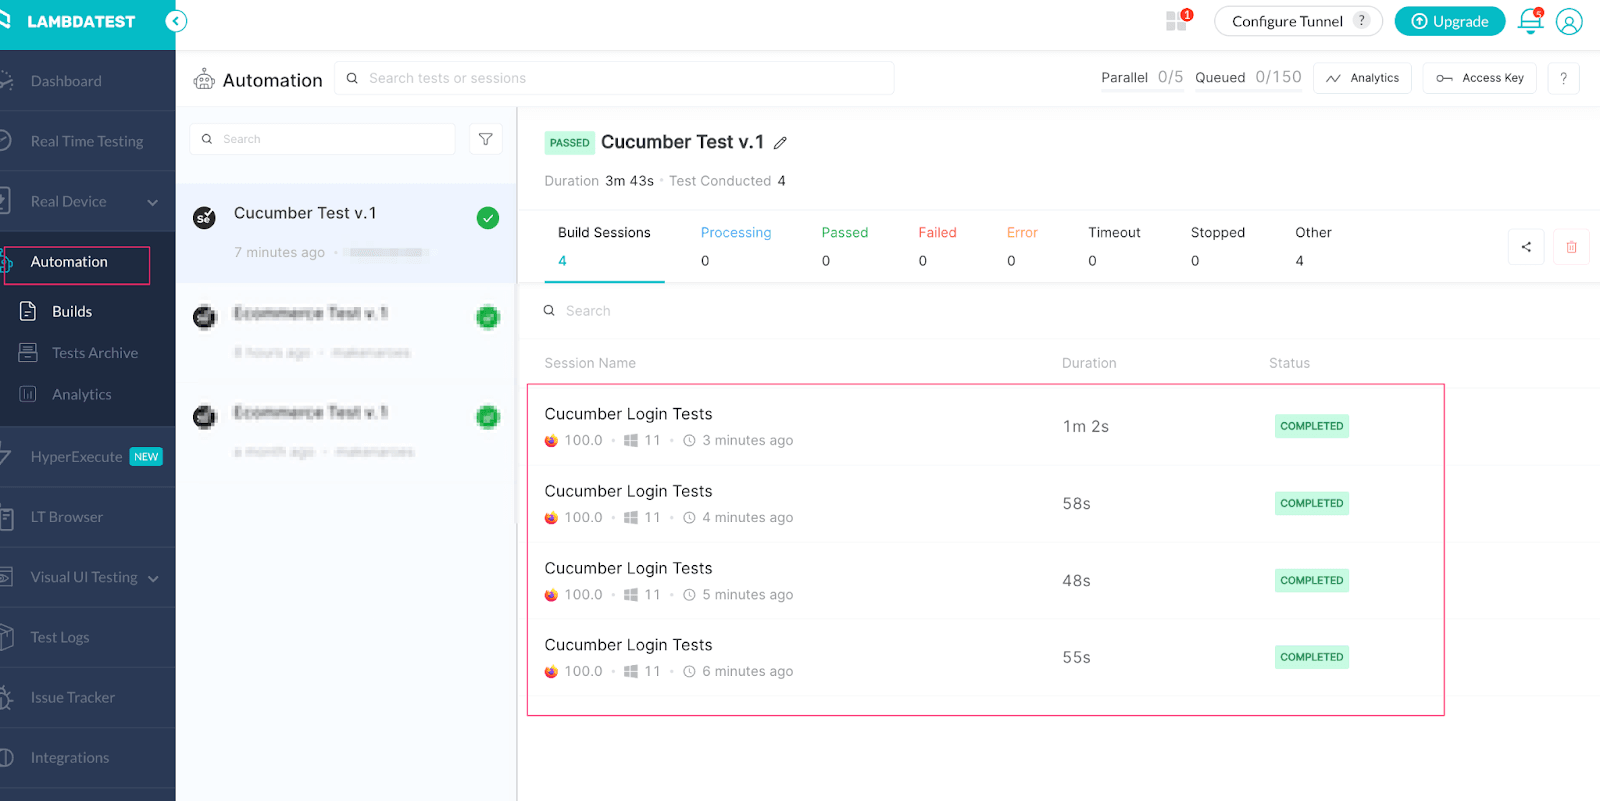Screen dimensions: 1600x801
Task: Click the LambdaTest logo
Action: click(x=68, y=21)
